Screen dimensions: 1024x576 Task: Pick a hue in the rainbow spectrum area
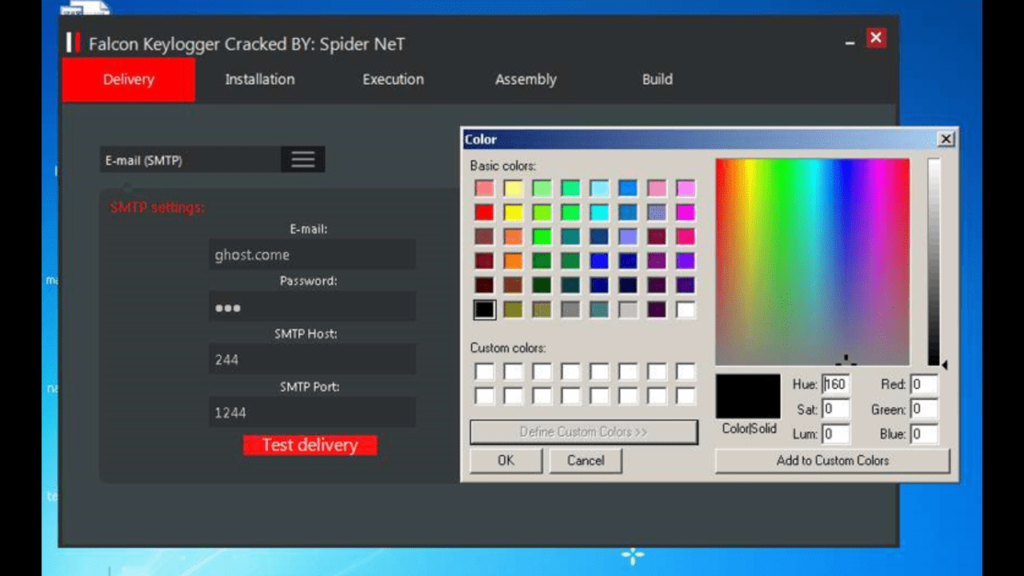tap(812, 261)
